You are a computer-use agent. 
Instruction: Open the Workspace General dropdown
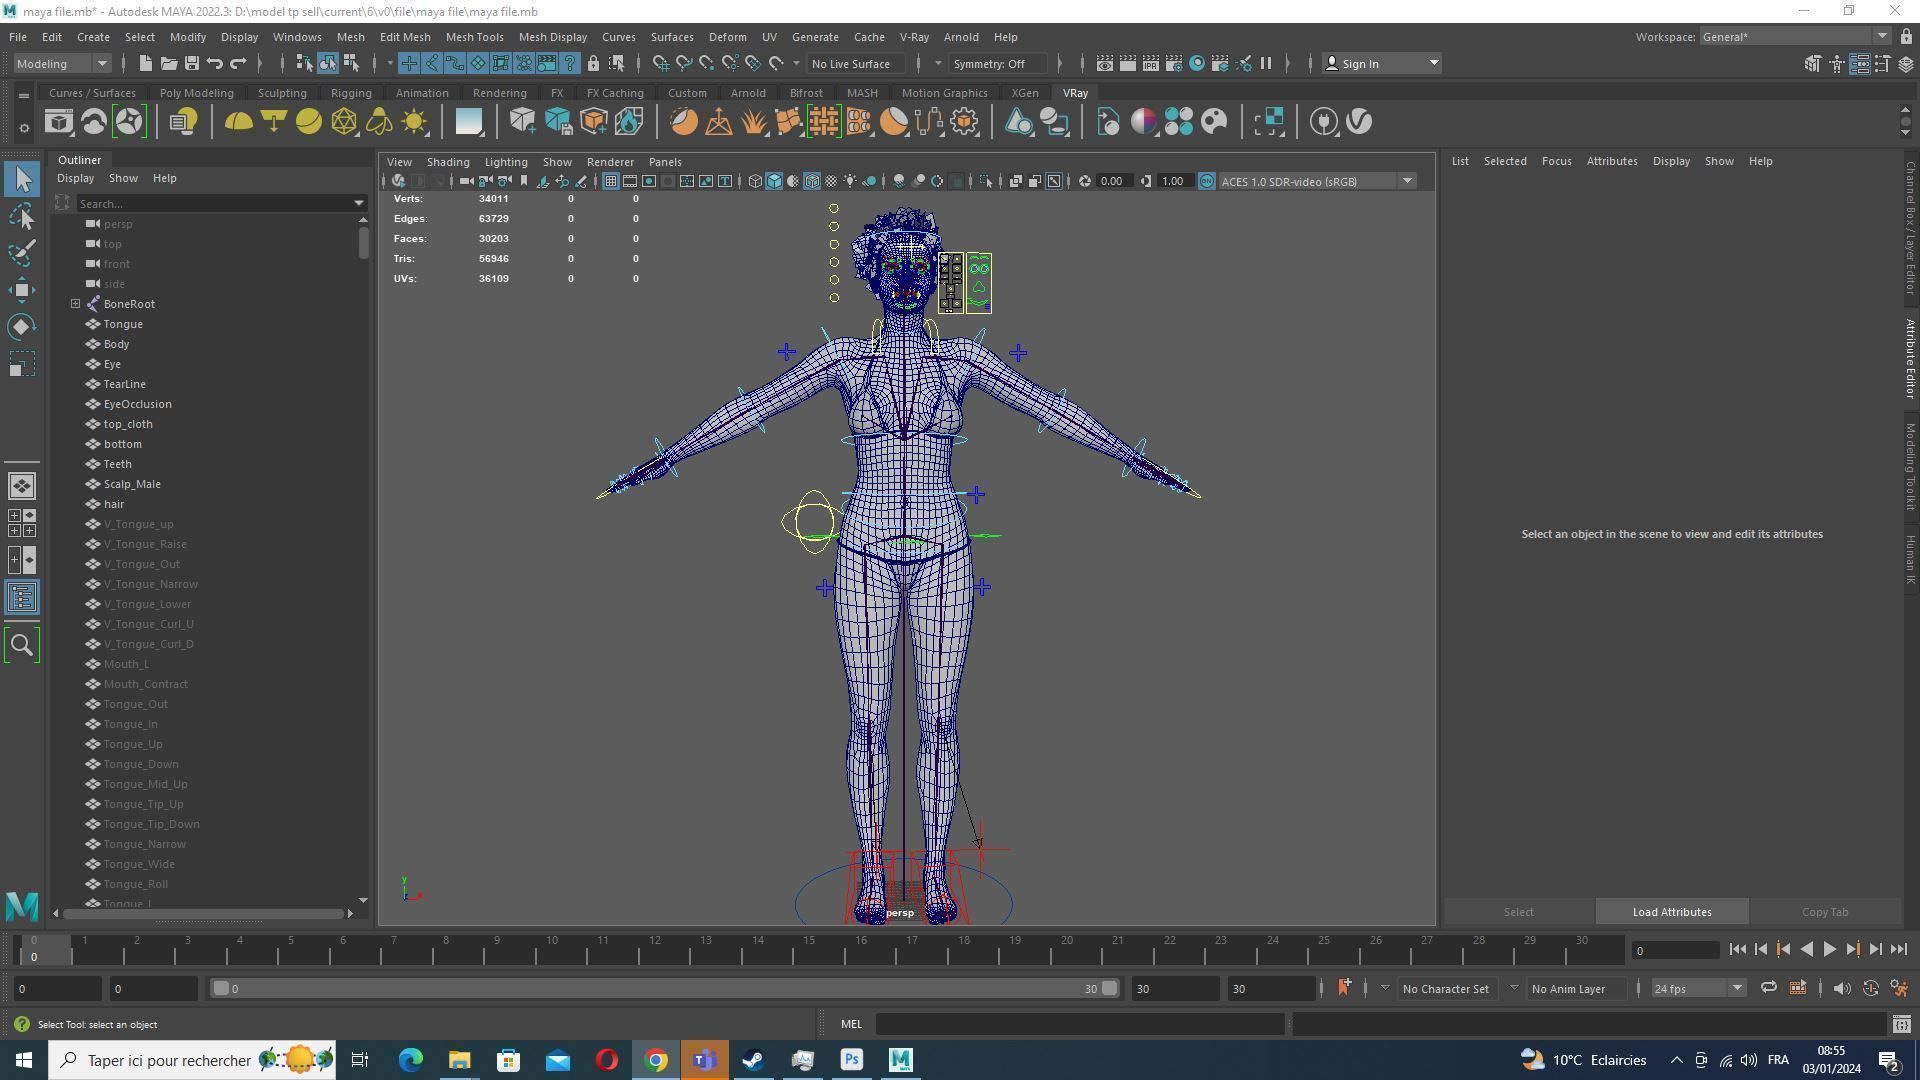click(1794, 37)
